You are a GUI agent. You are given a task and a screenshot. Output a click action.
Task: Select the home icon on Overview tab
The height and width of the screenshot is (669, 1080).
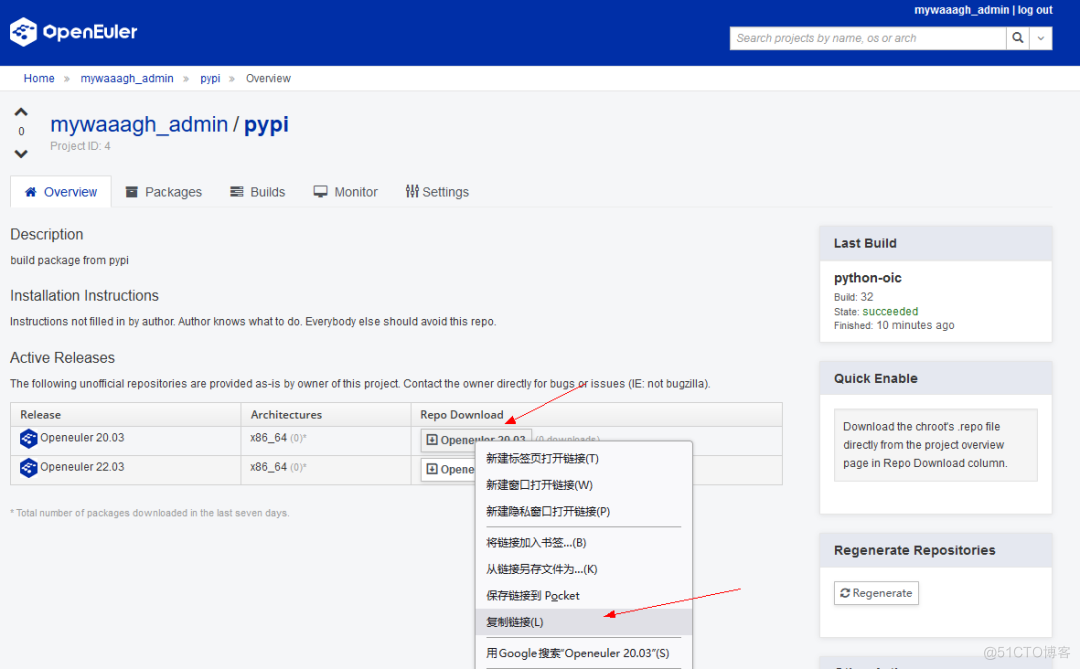[33, 191]
